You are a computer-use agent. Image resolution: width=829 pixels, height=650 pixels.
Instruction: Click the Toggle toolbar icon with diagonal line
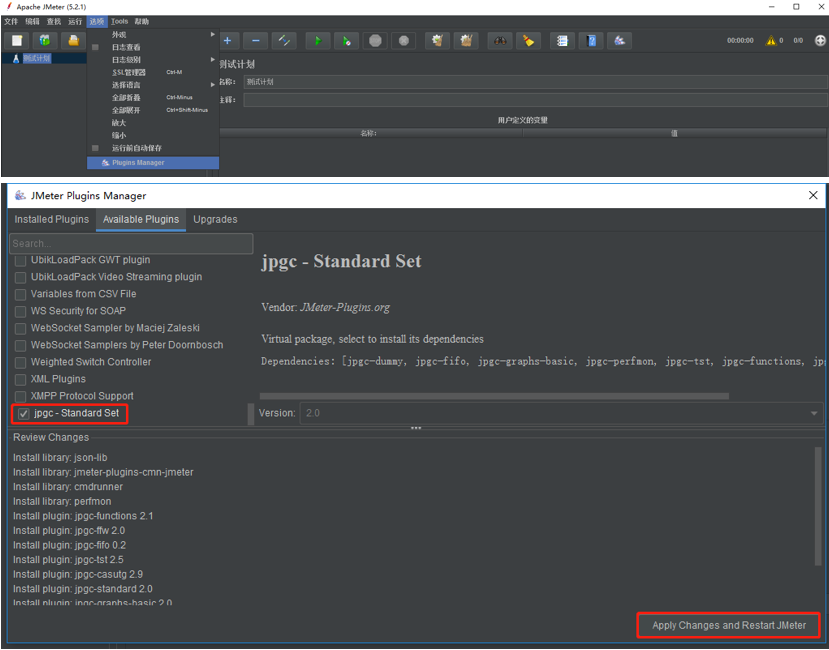[284, 41]
